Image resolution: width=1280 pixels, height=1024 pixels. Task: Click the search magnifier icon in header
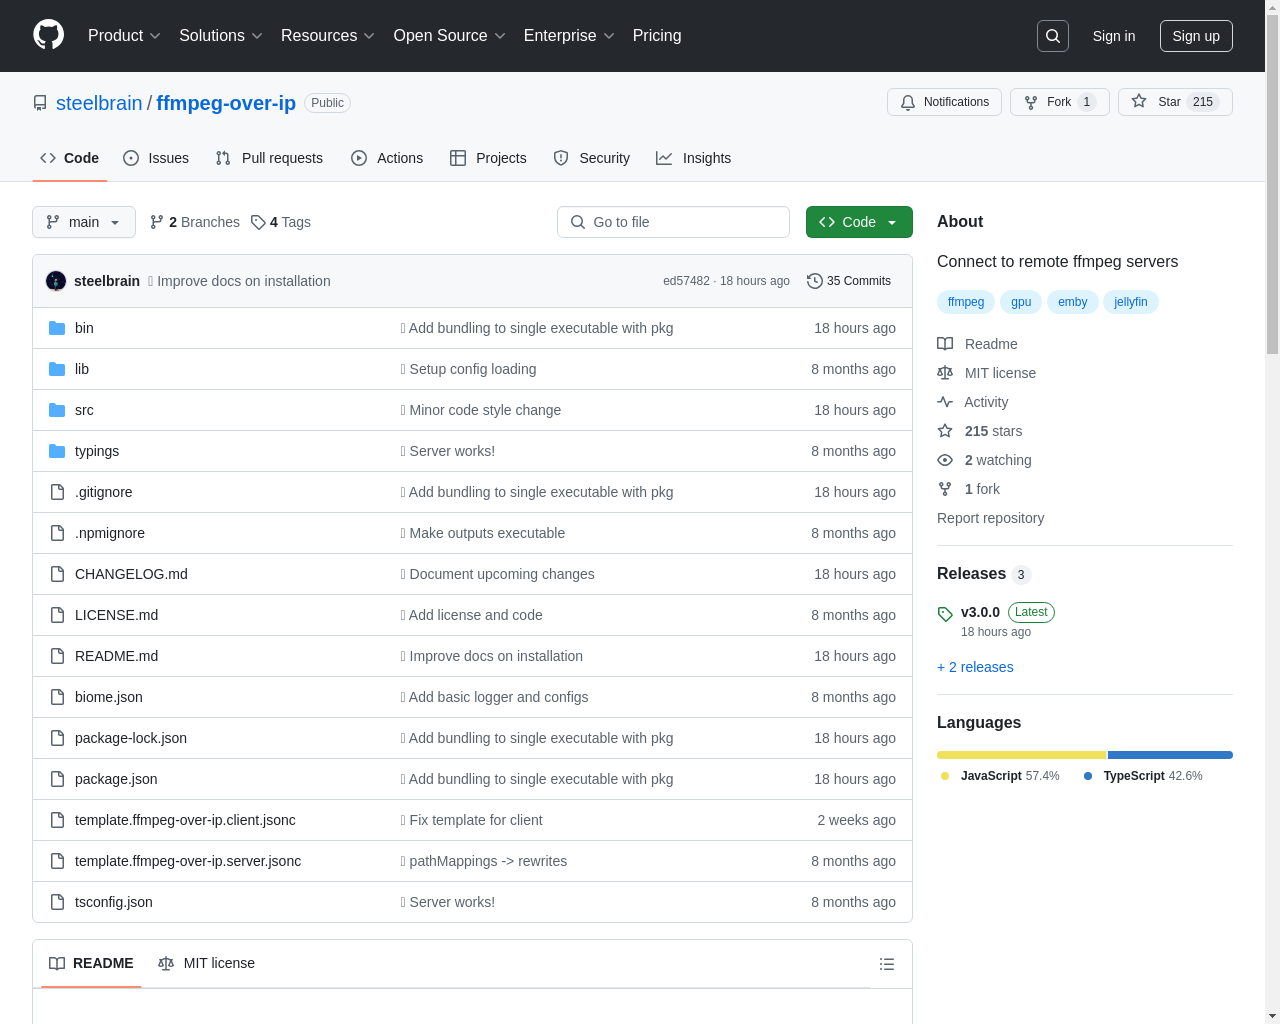(1053, 36)
